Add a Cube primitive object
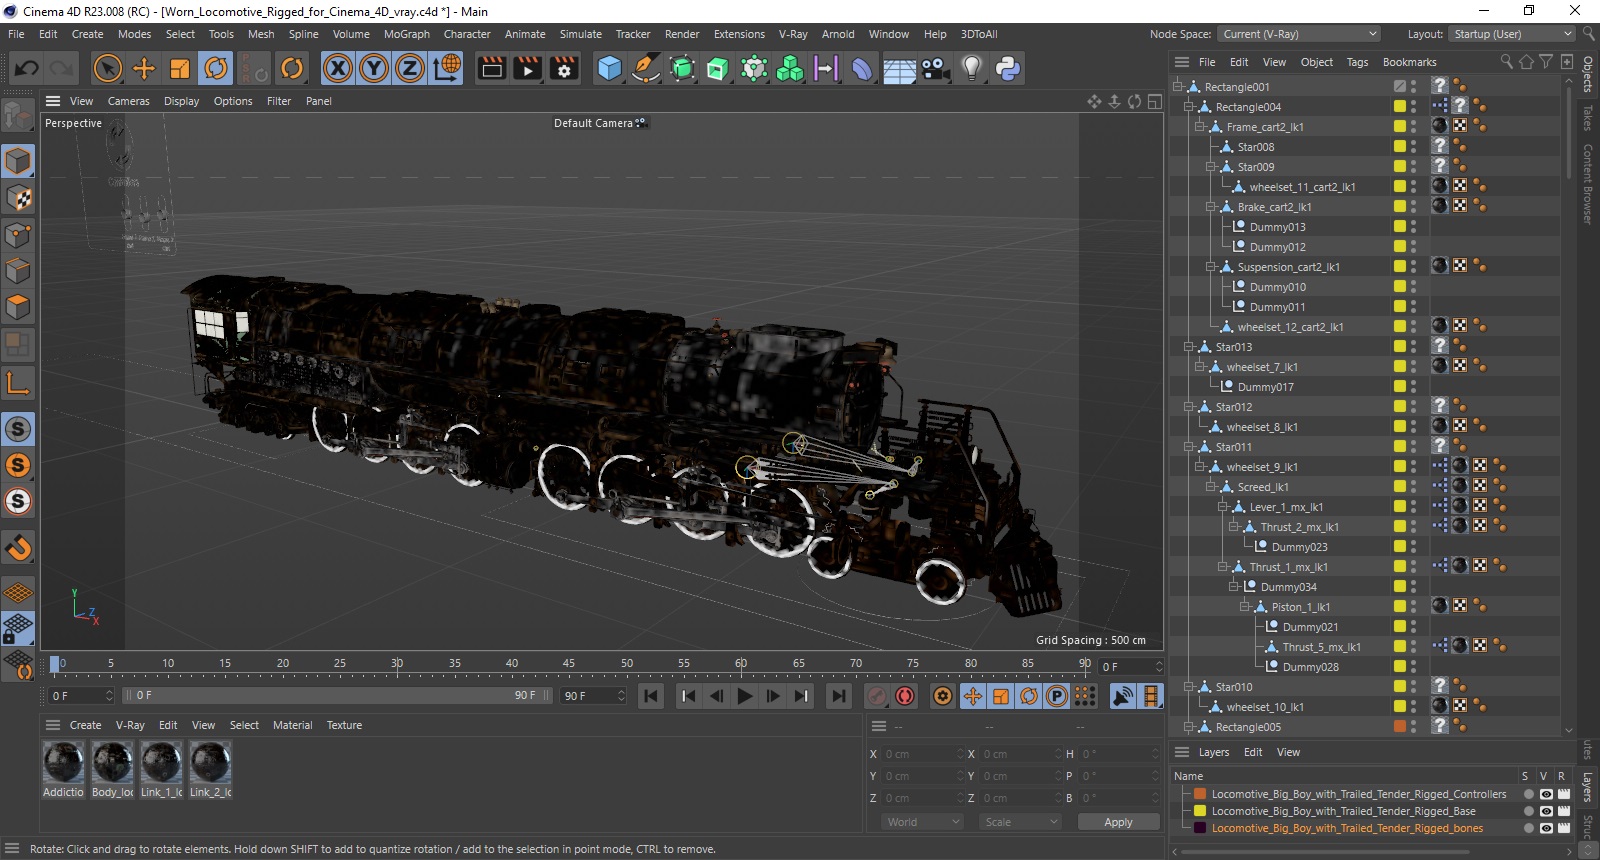This screenshot has width=1600, height=860. click(x=609, y=68)
